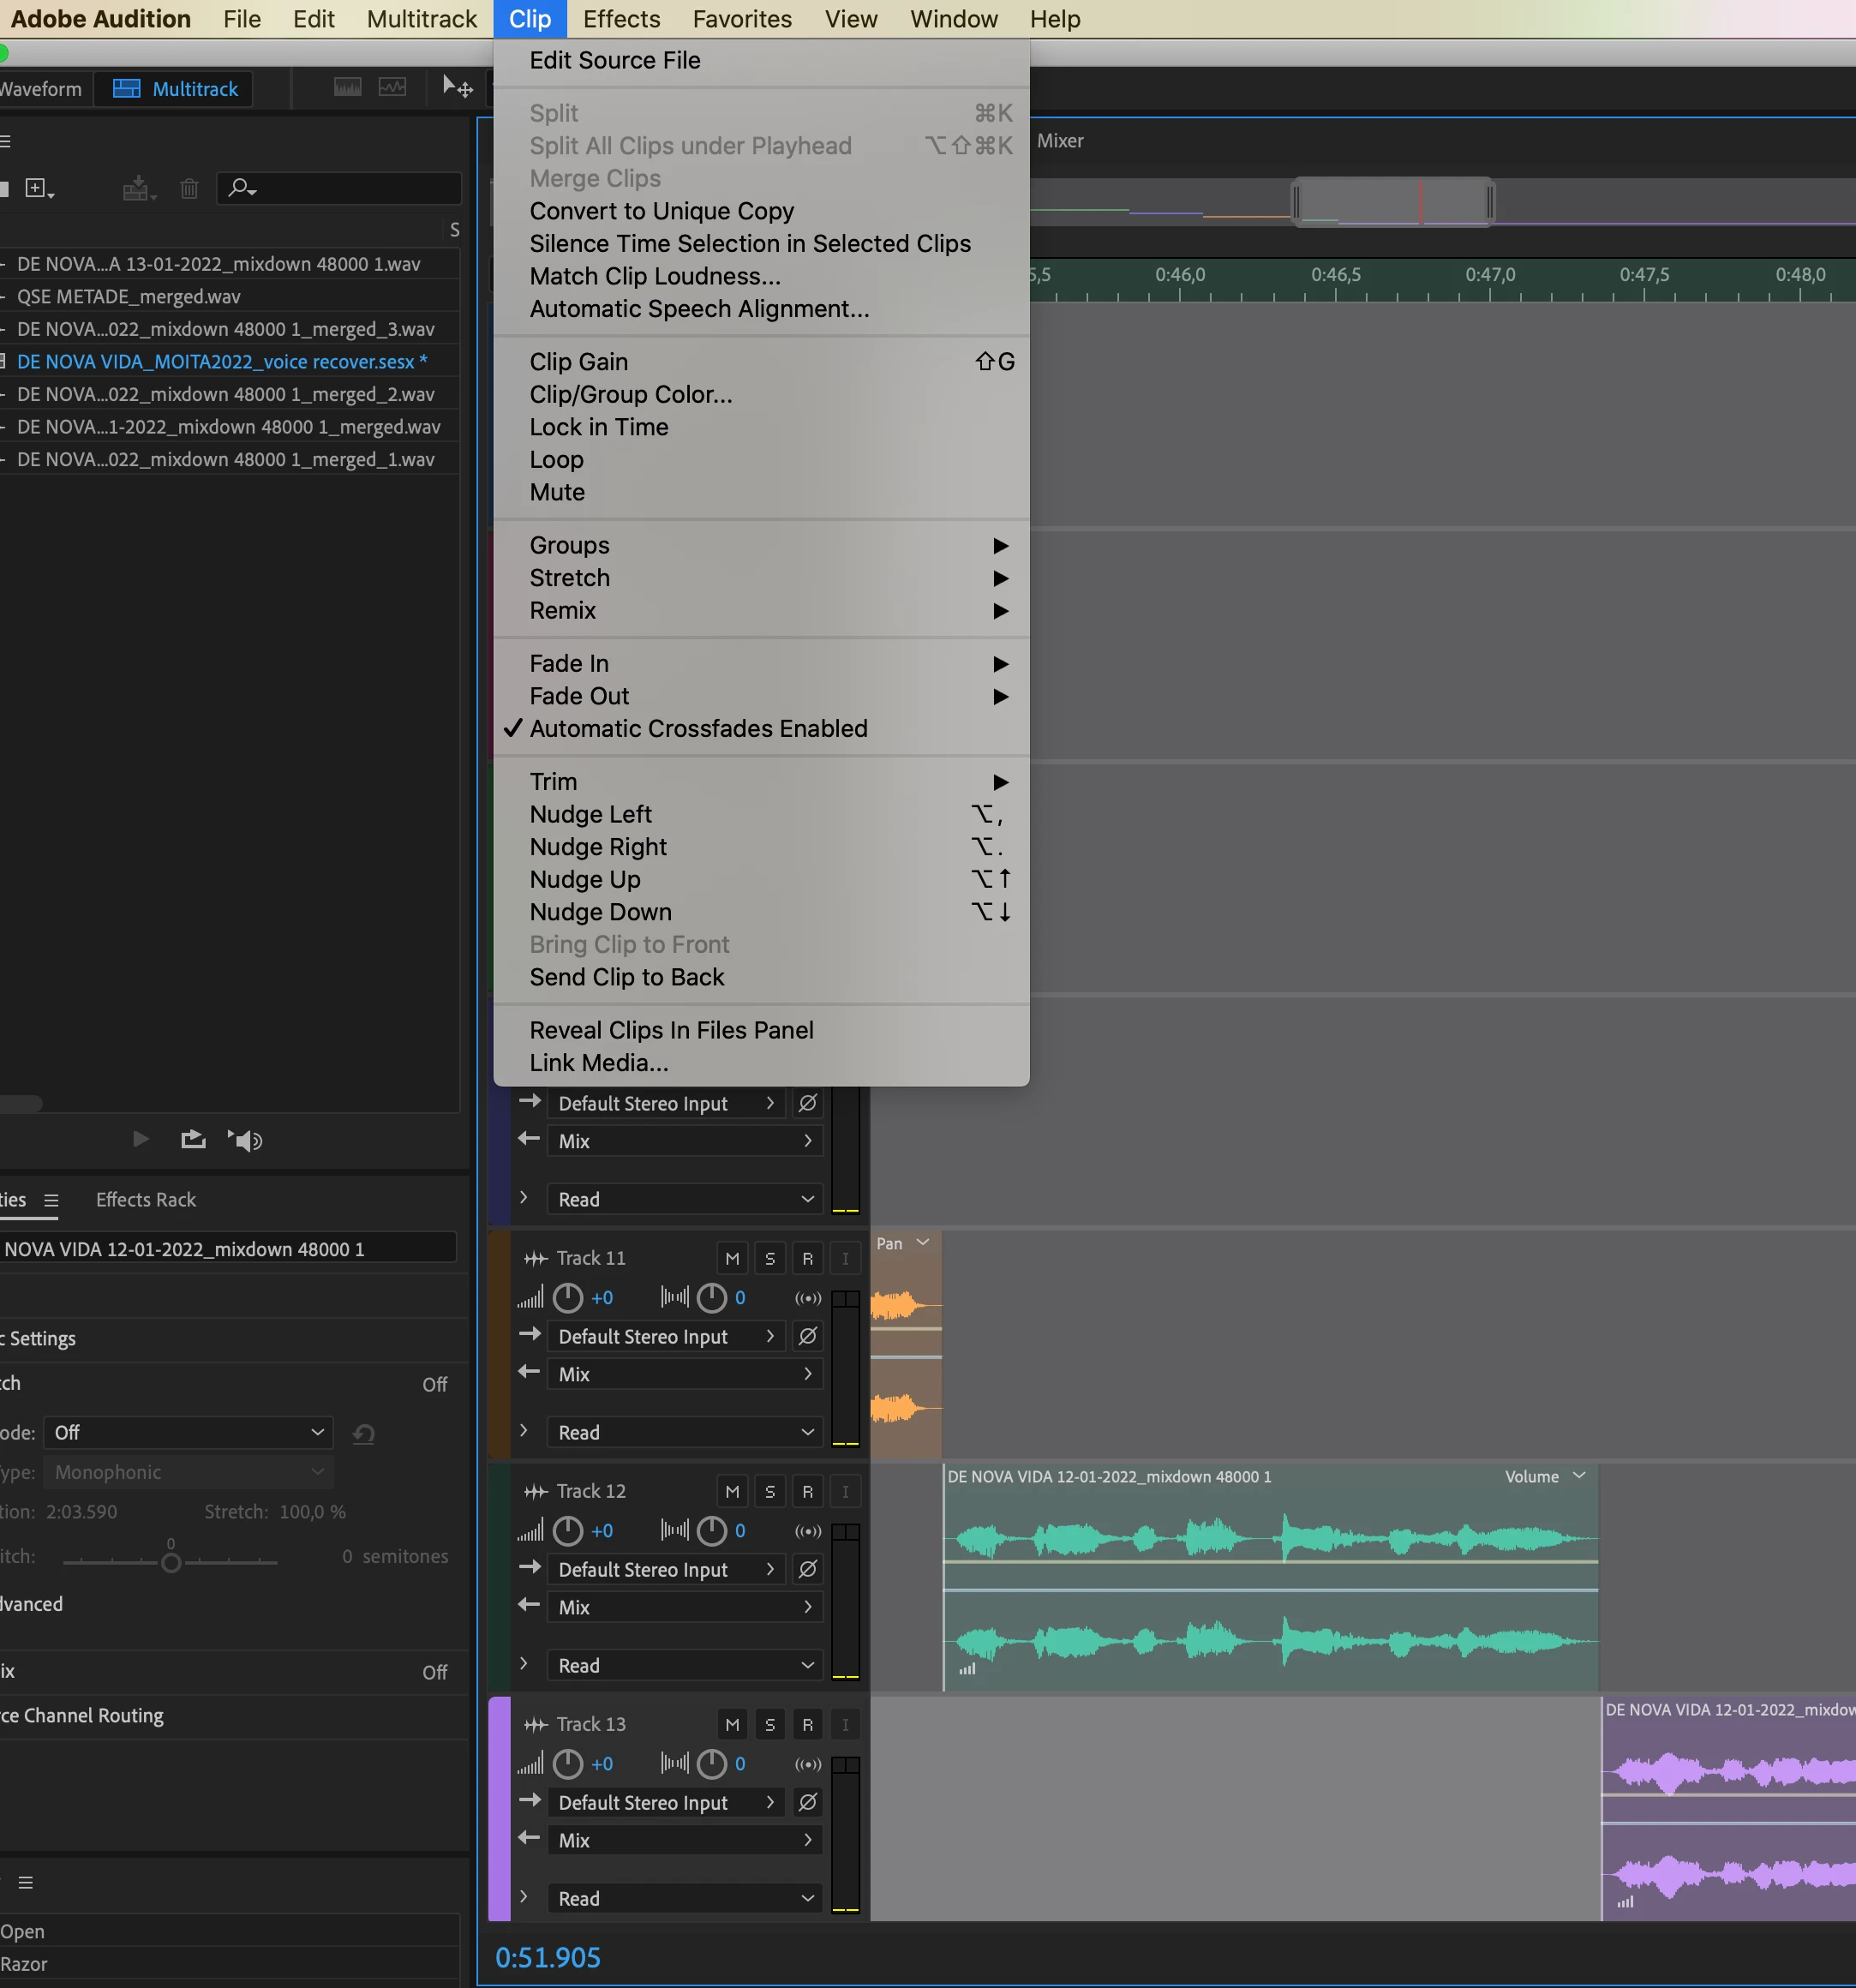This screenshot has height=1988, width=1856.
Task: Click the Move tool icon in toolbar
Action: click(457, 88)
